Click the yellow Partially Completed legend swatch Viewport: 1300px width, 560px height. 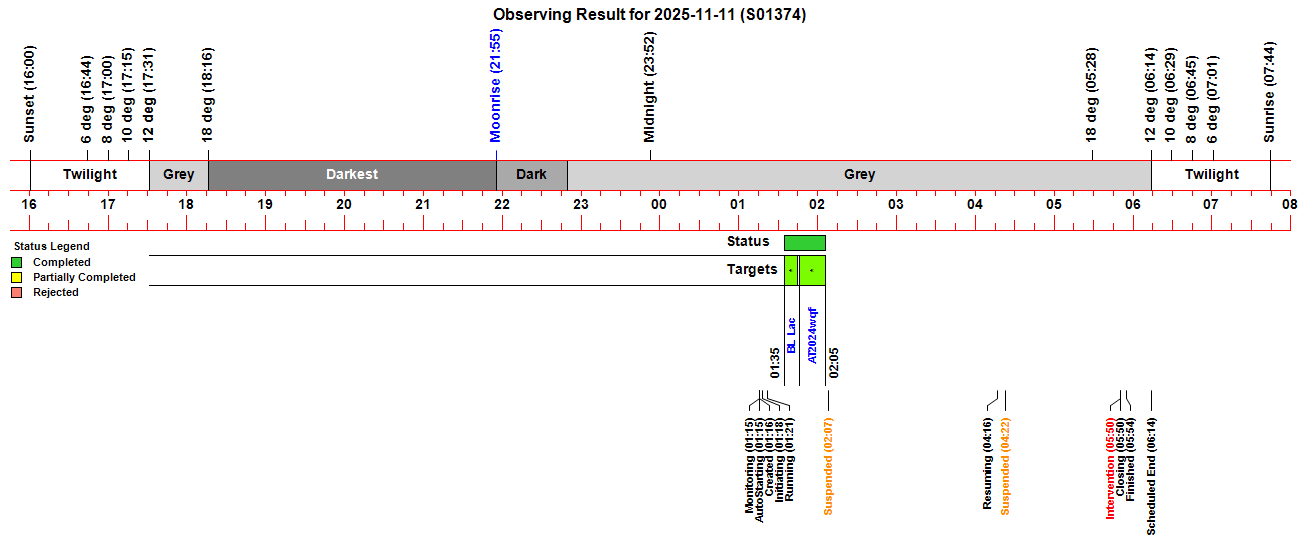click(x=16, y=277)
